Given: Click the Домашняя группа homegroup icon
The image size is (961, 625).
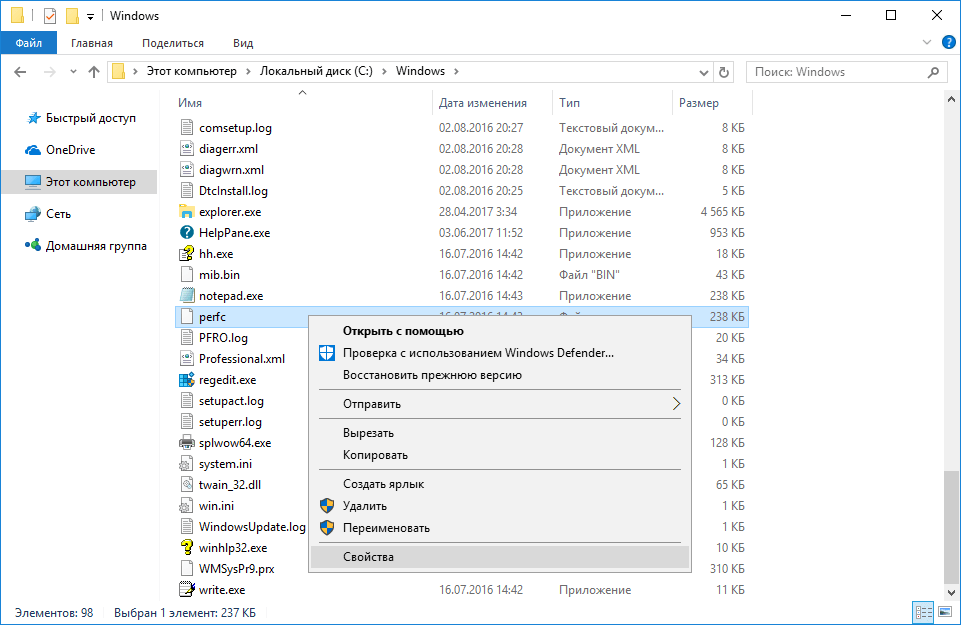Looking at the screenshot, I should point(32,245).
